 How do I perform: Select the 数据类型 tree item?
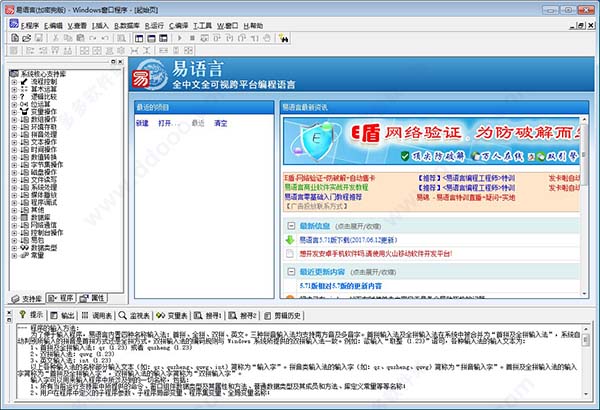point(43,248)
